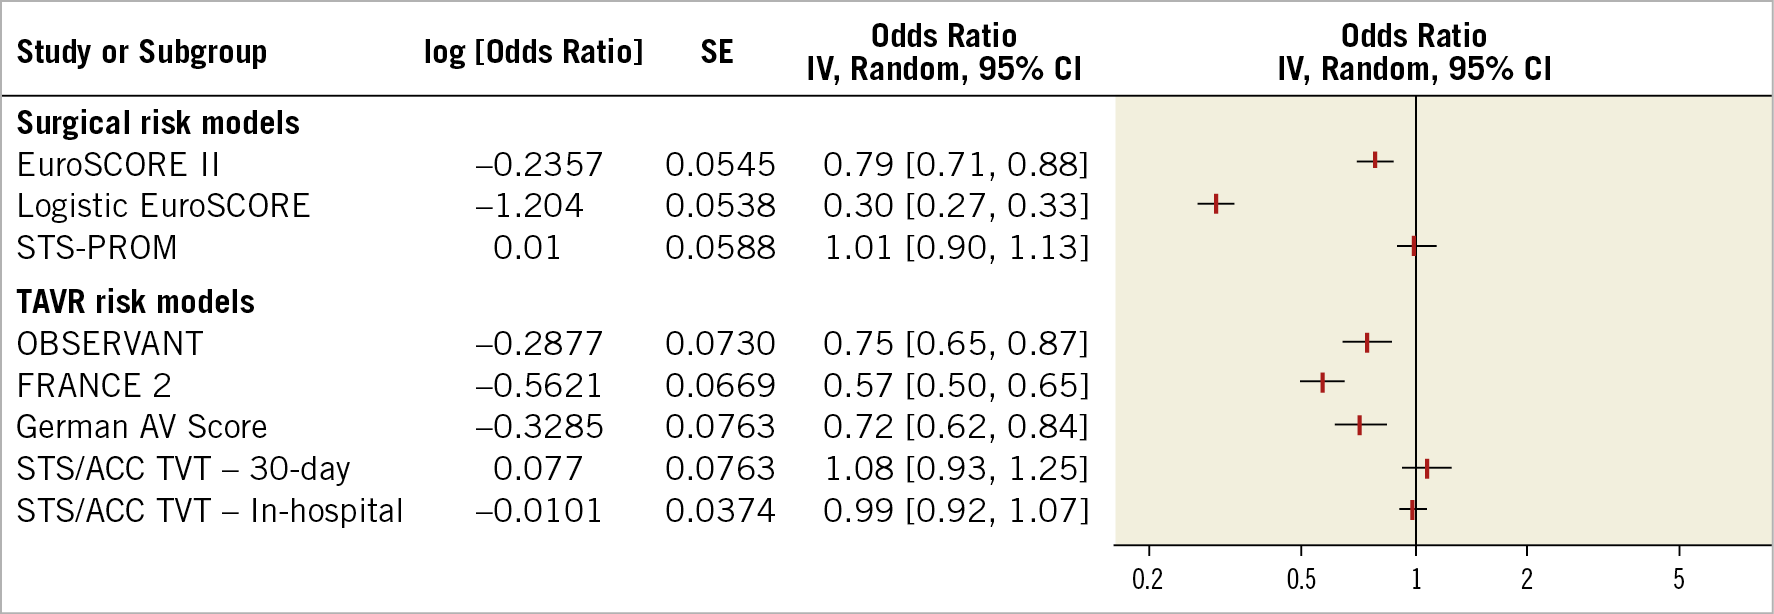Click the FRANCE 2 row label
Screen dimensions: 1774x614
coord(94,386)
